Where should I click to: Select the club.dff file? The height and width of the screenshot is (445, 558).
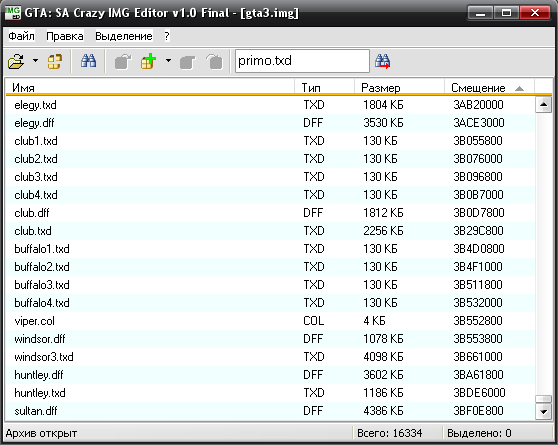270,213
